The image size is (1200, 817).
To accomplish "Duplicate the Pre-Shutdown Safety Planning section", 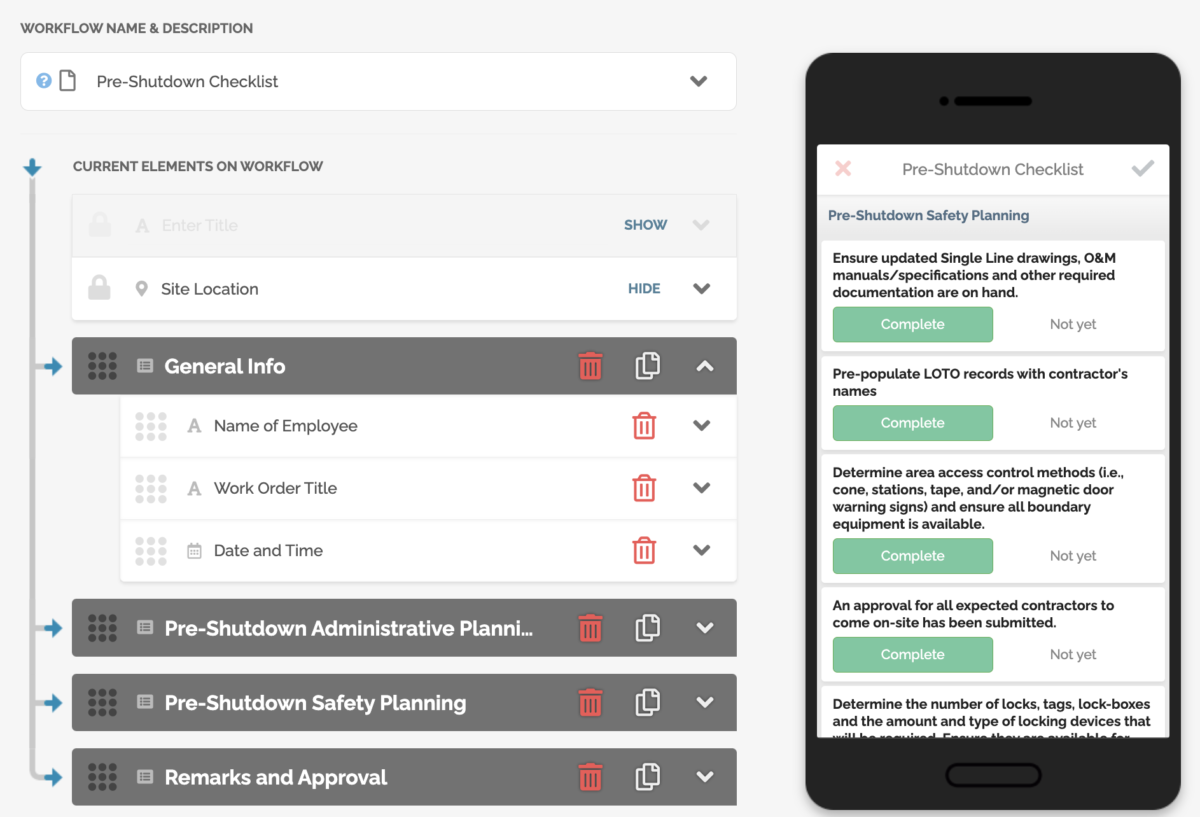I will (647, 702).
